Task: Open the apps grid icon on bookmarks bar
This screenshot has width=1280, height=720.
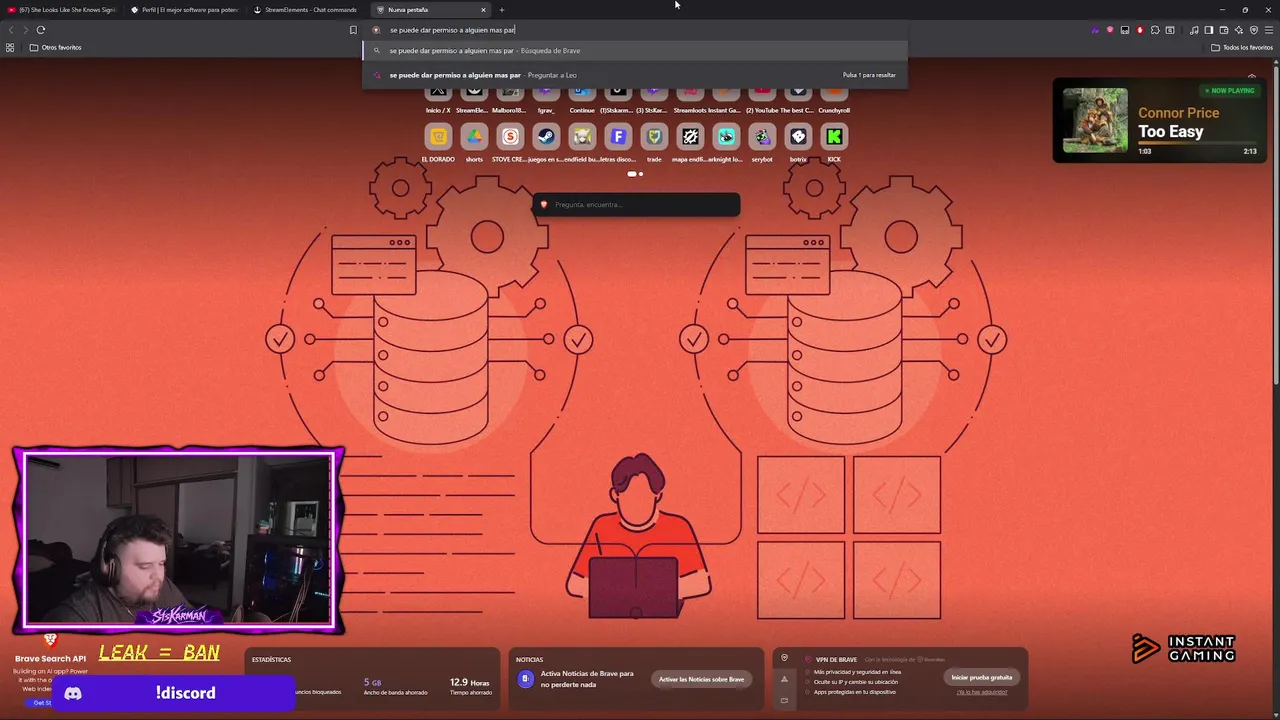Action: 10,47
